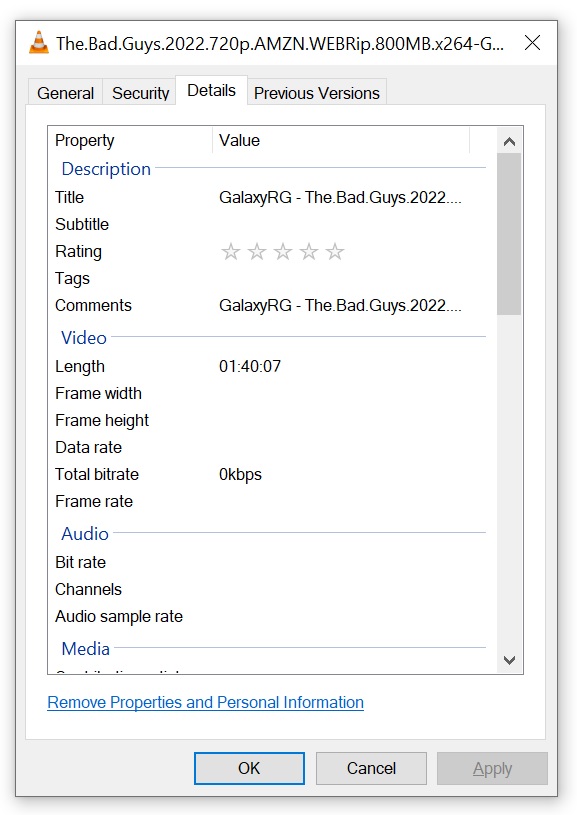Open Remove Properties and Personal Information link
577x815 pixels.
click(x=205, y=703)
